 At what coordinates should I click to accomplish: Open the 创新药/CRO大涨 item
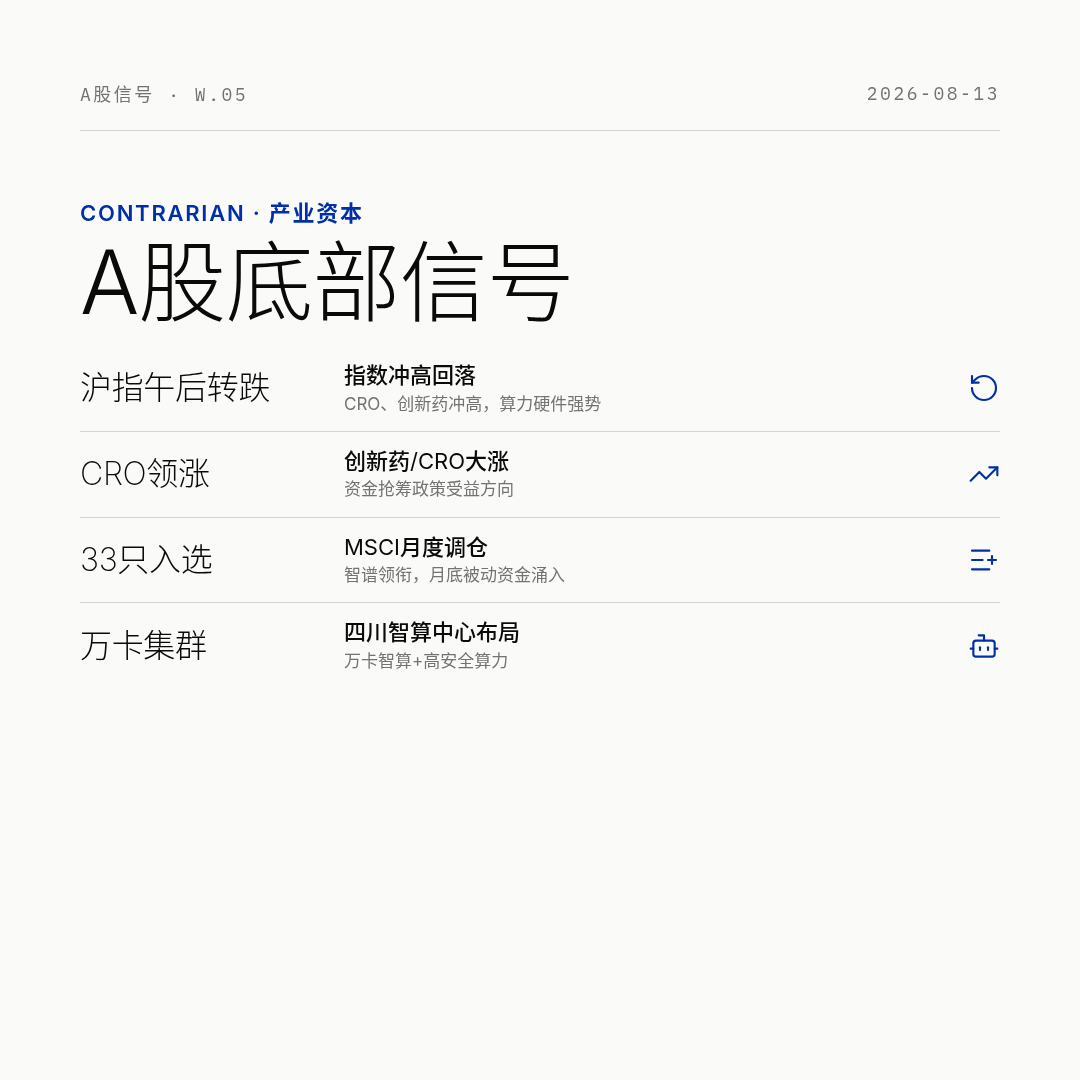tap(426, 461)
